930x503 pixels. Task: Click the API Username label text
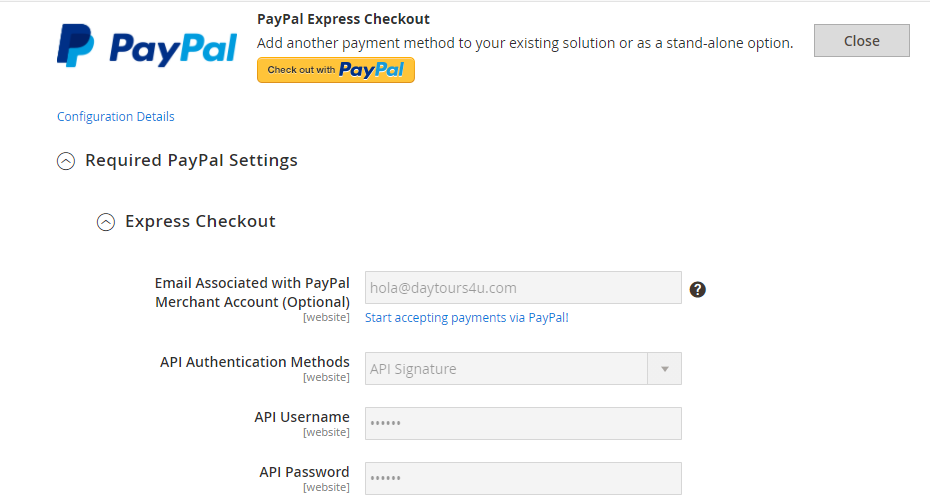pyautogui.click(x=302, y=417)
